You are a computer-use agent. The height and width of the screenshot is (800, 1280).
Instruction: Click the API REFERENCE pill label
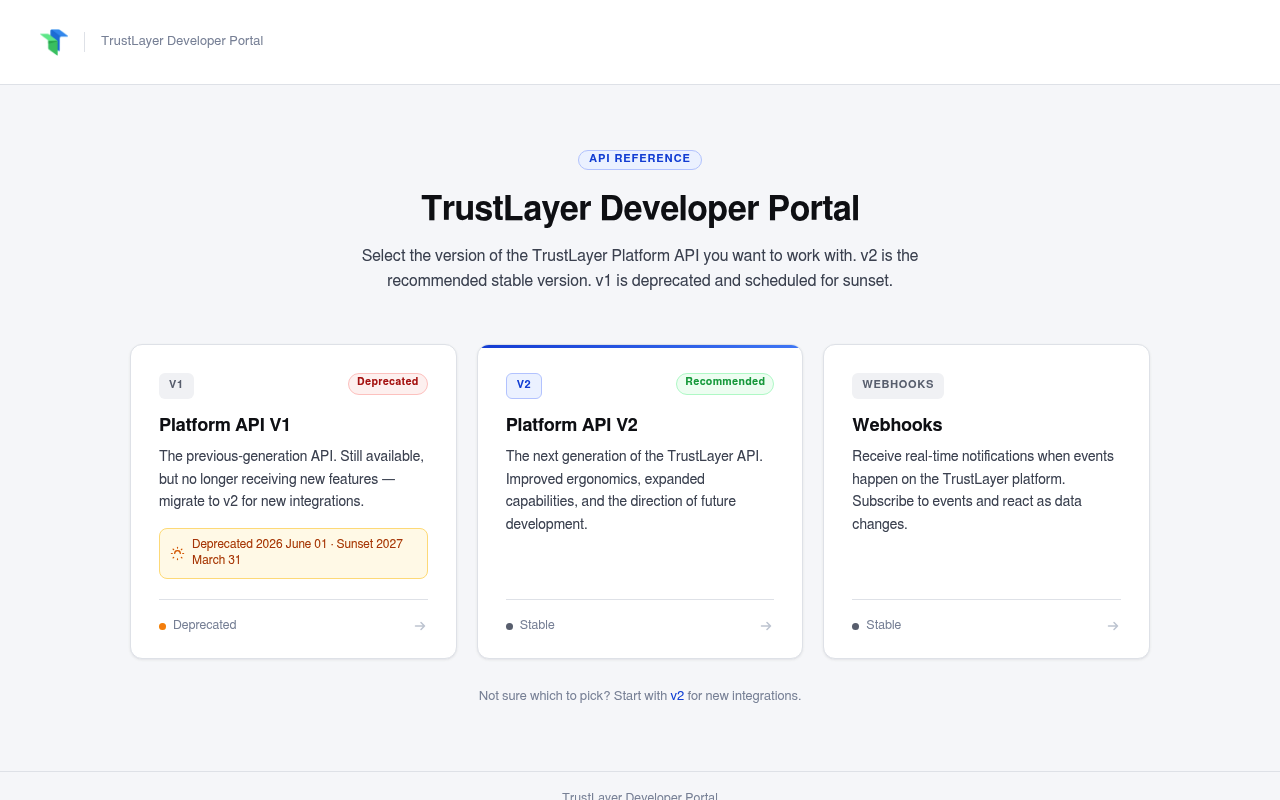point(640,159)
